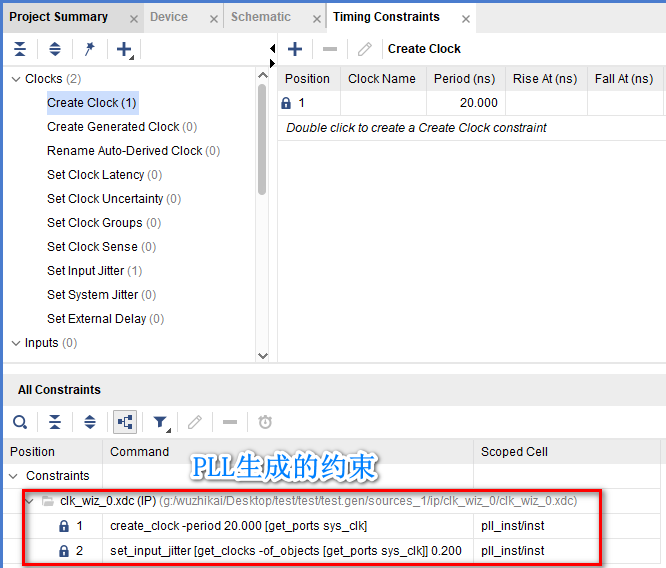
Task: Select Set Clock Groups (0)
Action: click(x=104, y=223)
